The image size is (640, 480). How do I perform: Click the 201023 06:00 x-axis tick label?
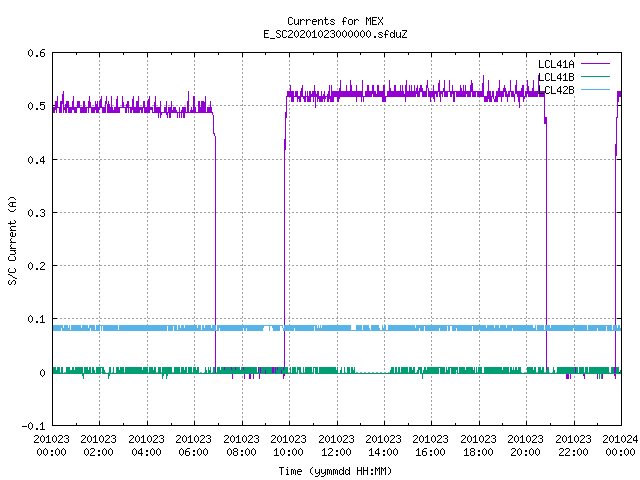[x=193, y=445]
